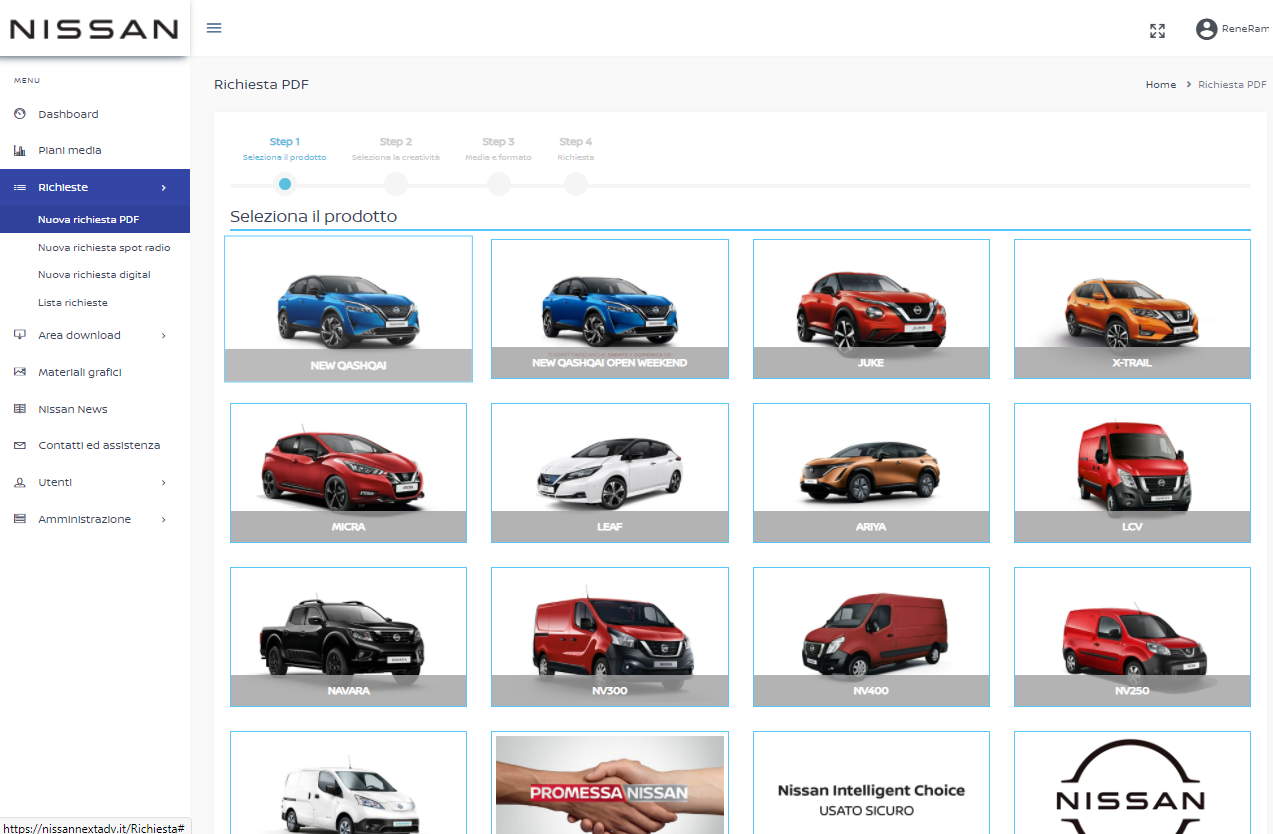Click the ReneRam username

1245,30
